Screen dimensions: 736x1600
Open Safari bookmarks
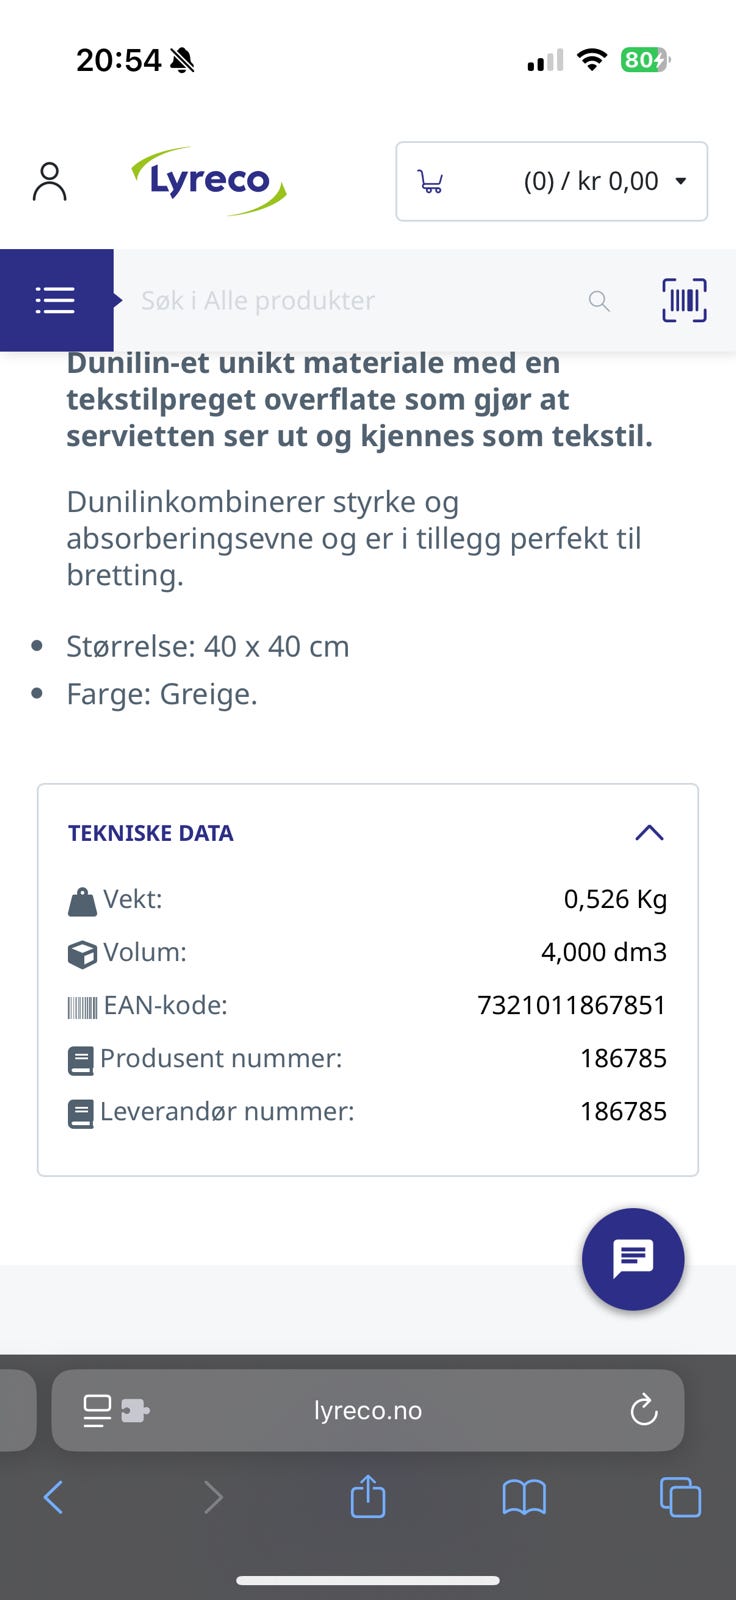point(524,1497)
